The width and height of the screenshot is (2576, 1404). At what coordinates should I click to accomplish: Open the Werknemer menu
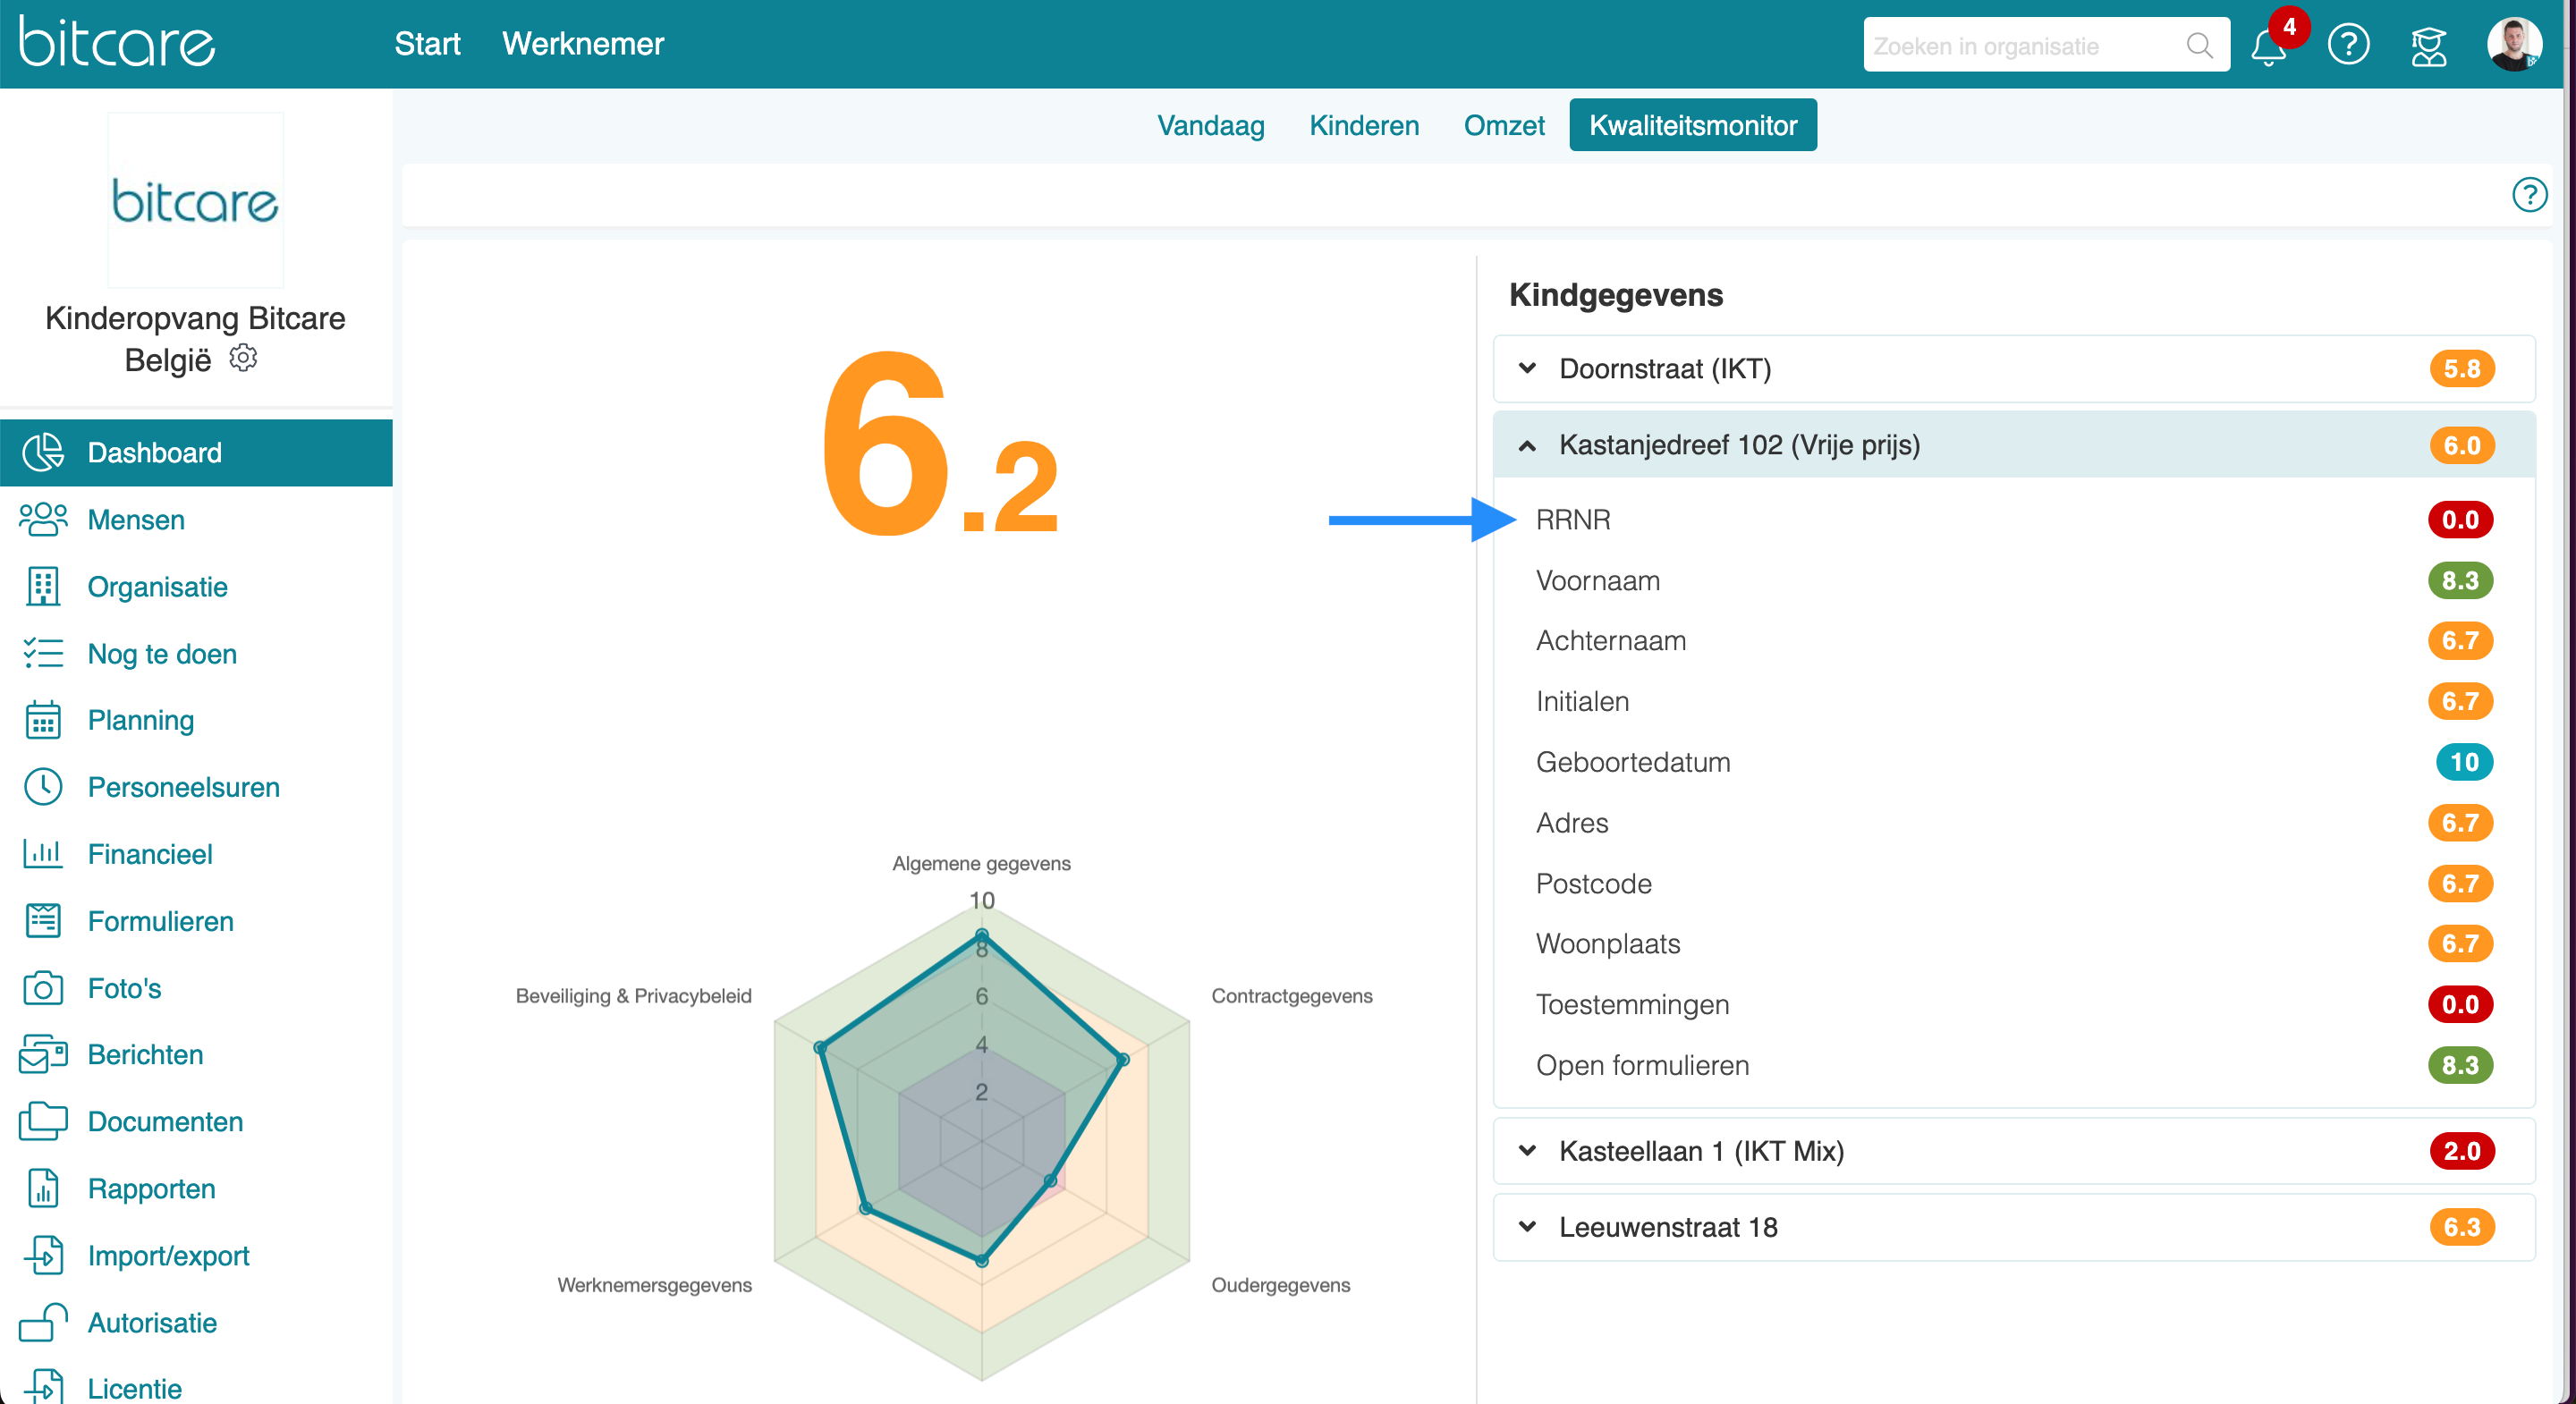coord(582,44)
